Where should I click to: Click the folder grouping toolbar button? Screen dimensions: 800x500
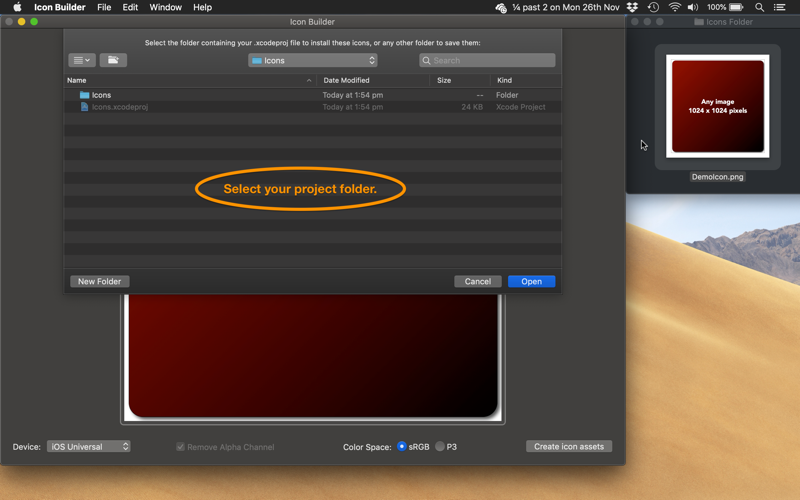113,60
